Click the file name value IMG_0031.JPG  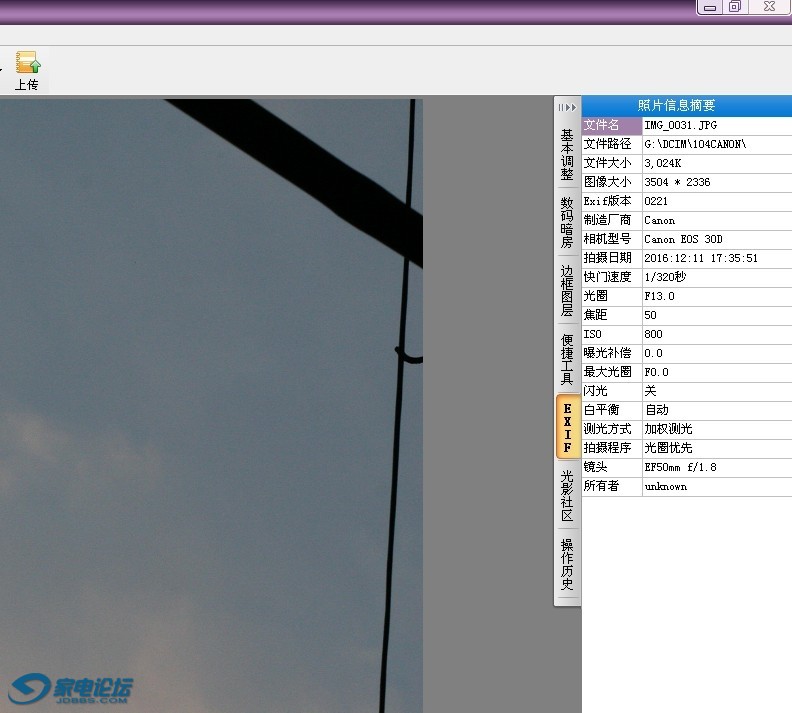[680, 125]
